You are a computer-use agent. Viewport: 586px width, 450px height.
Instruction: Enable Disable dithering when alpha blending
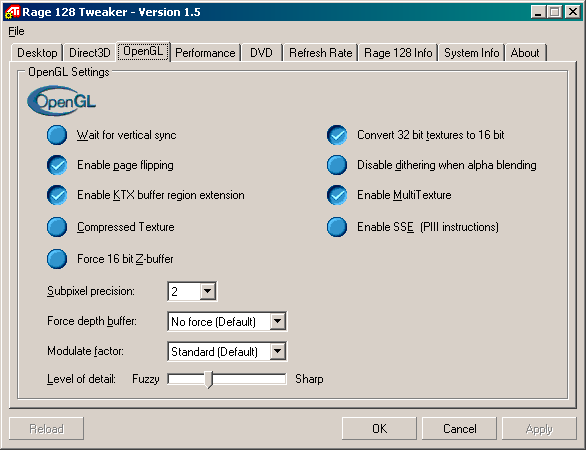(337, 165)
